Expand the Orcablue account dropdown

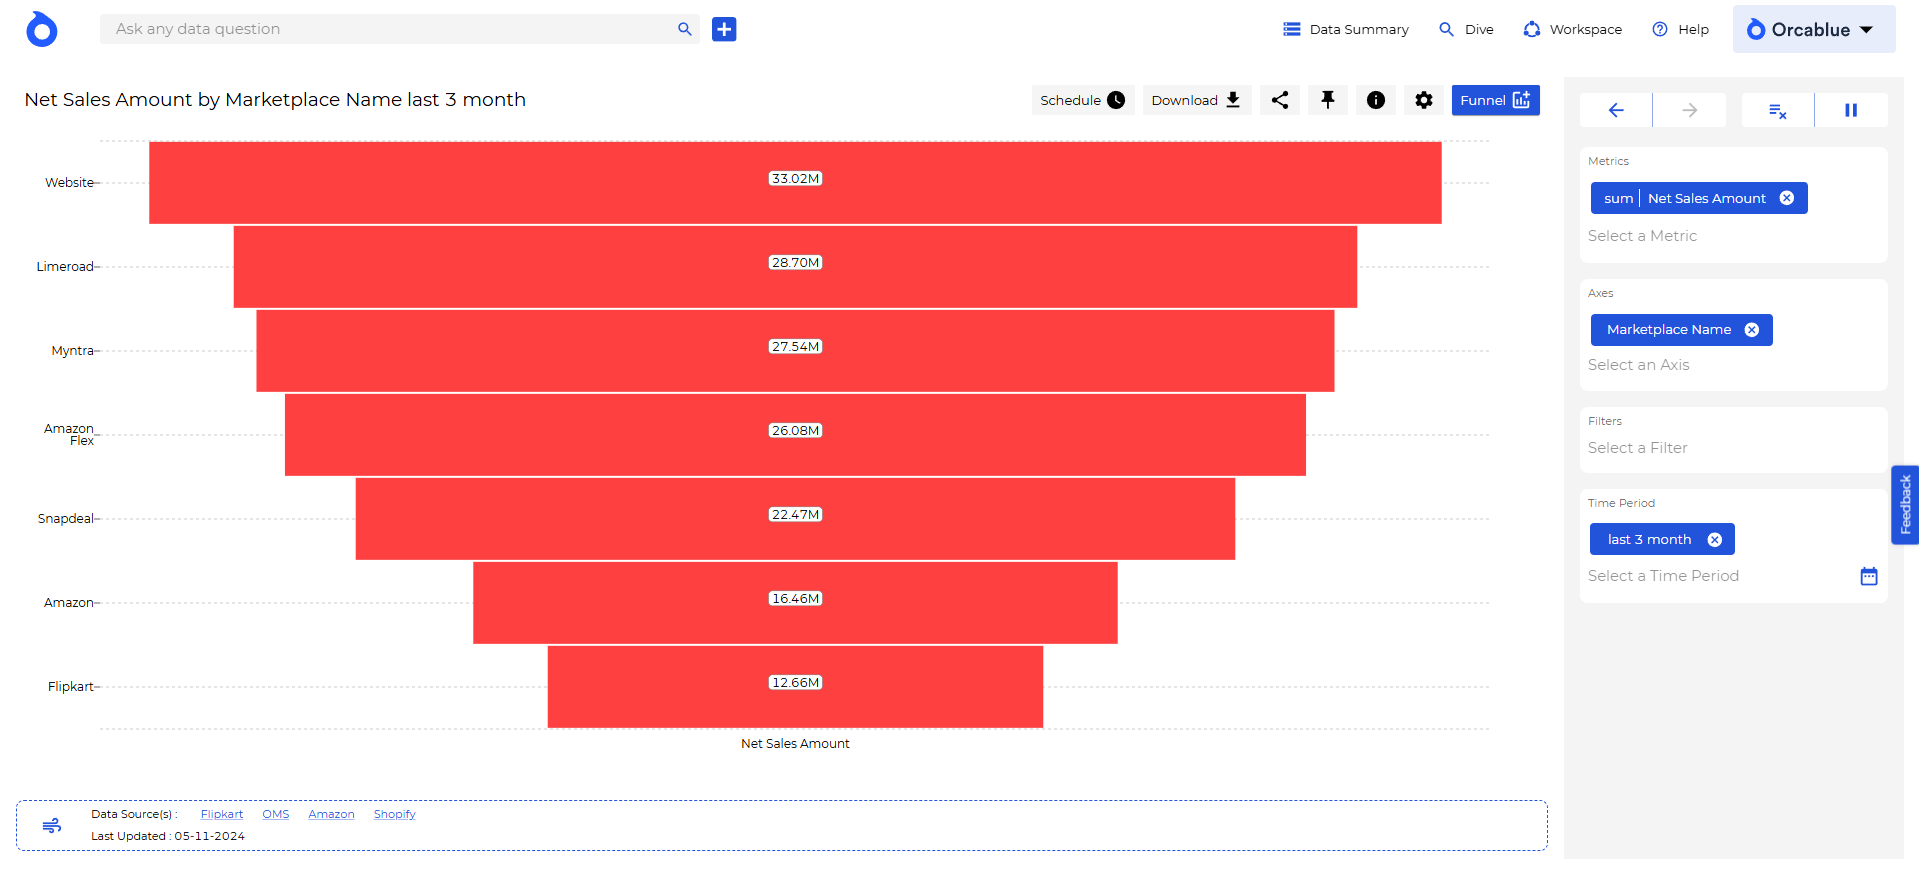[x=1813, y=29]
